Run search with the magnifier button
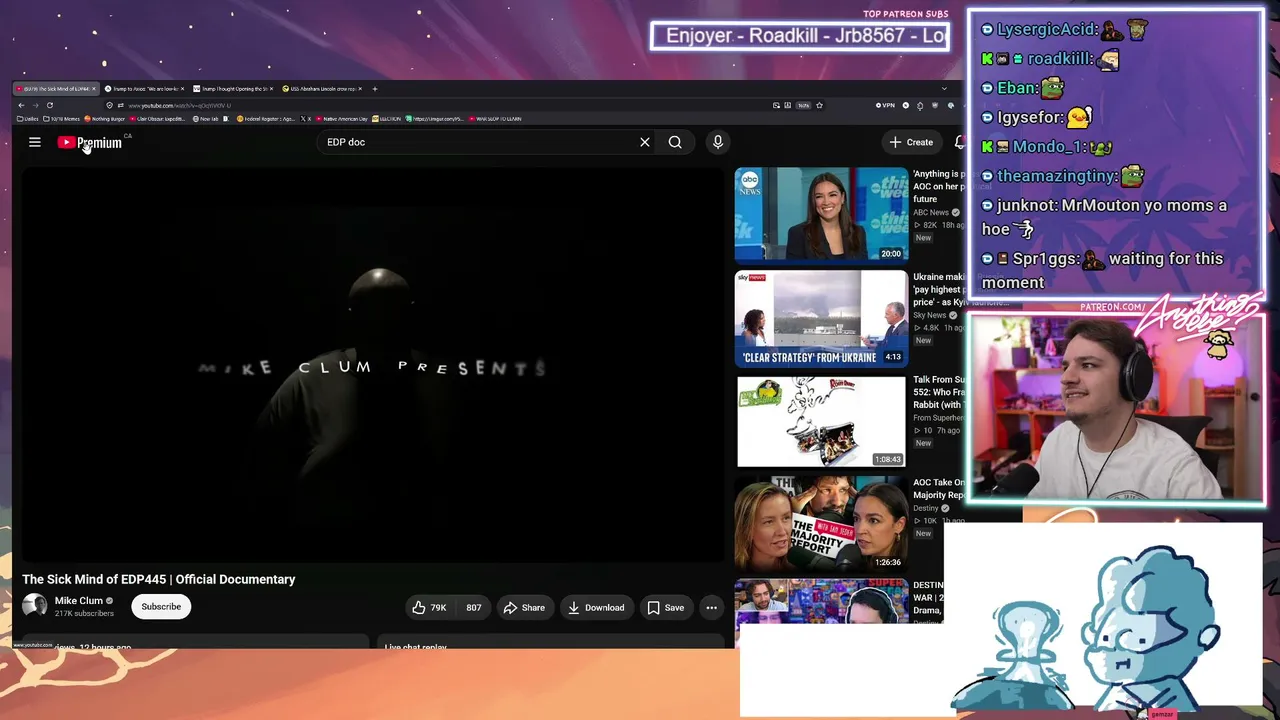This screenshot has width=1280, height=720. [x=675, y=142]
